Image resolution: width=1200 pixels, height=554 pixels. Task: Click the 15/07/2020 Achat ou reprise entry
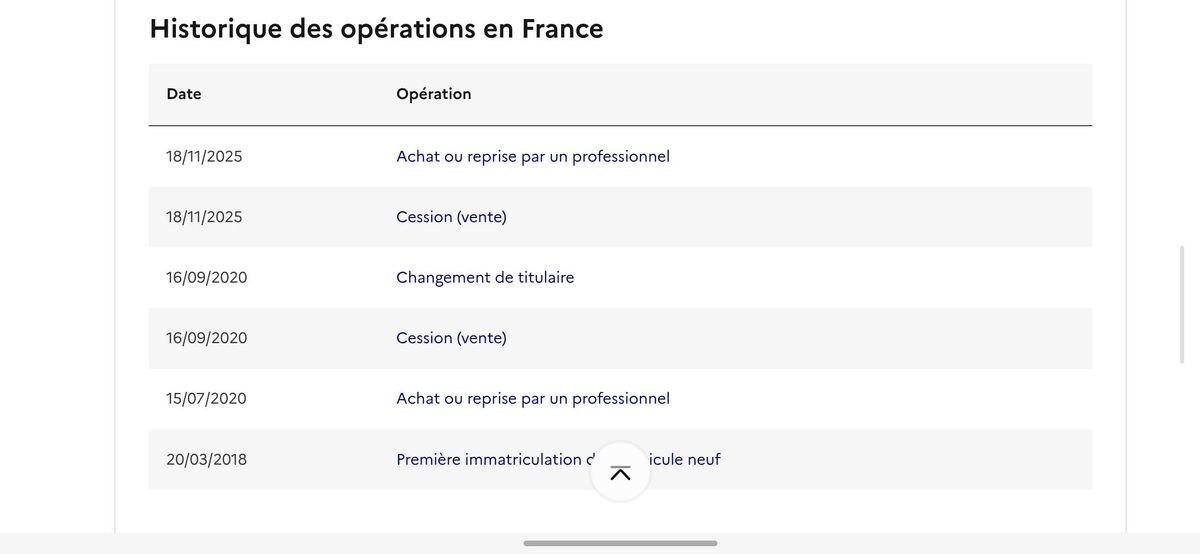[532, 399]
